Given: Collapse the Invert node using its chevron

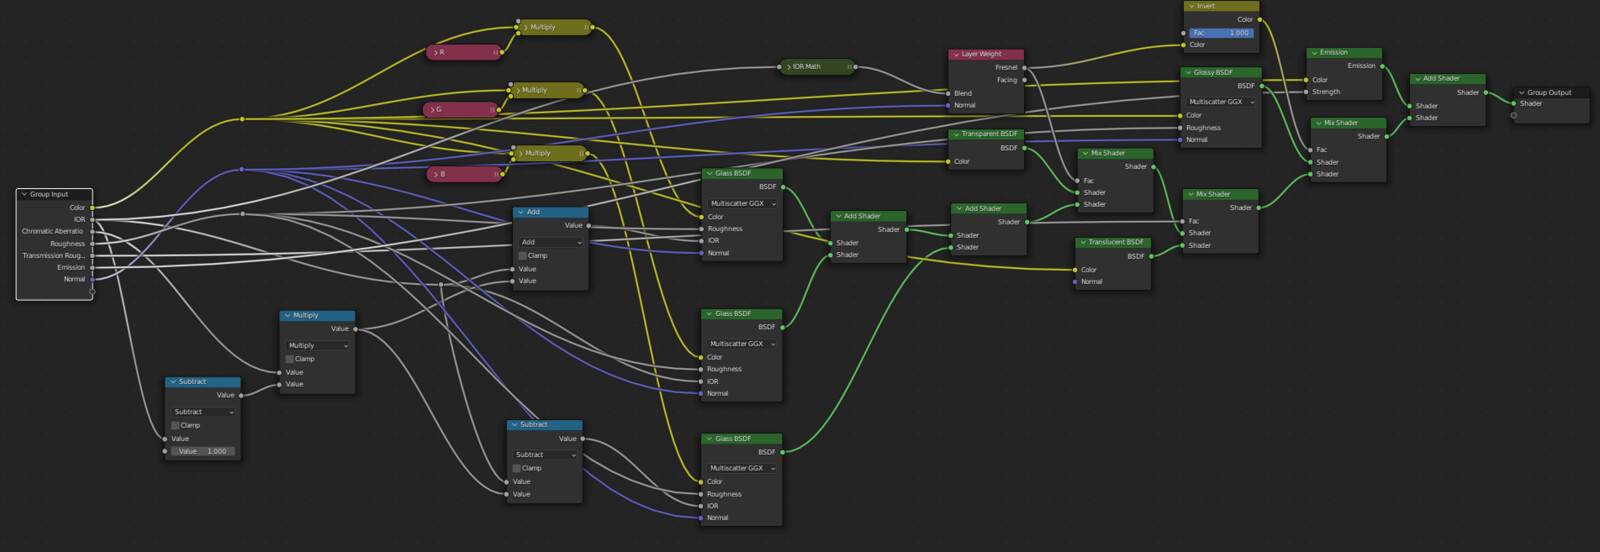Looking at the screenshot, I should [x=1191, y=6].
